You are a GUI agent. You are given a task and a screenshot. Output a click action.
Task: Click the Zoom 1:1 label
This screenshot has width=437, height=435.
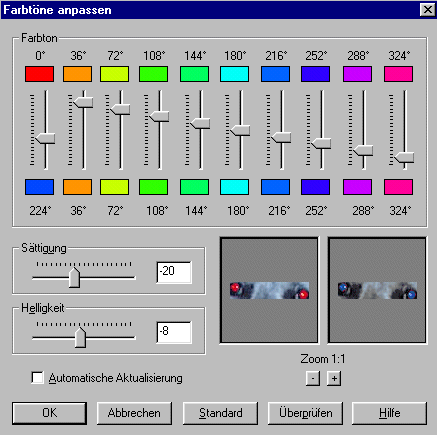[x=323, y=359]
